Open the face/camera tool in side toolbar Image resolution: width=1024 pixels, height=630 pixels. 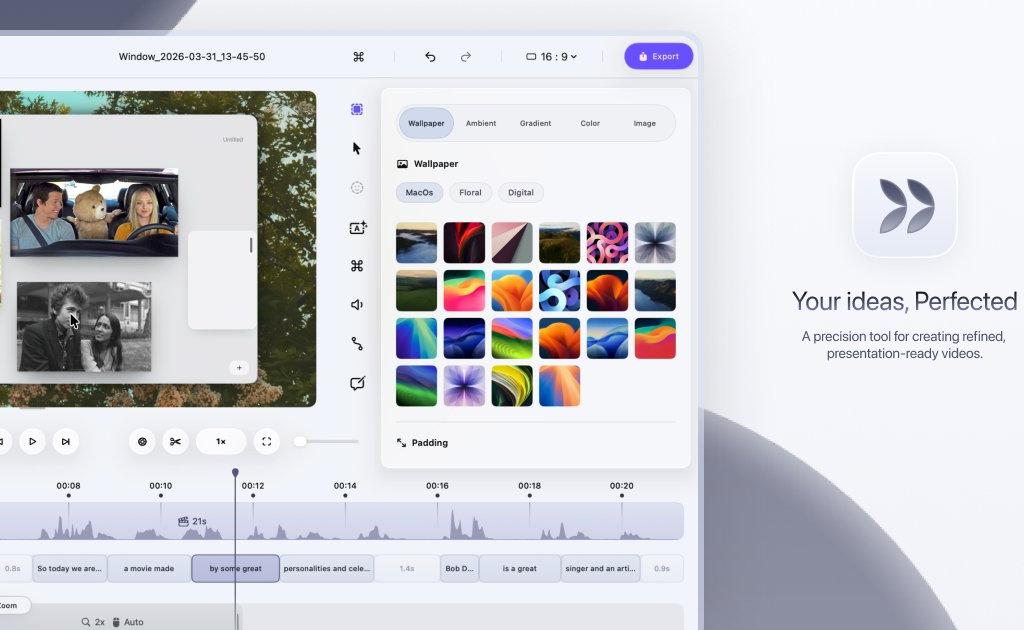tap(357, 188)
